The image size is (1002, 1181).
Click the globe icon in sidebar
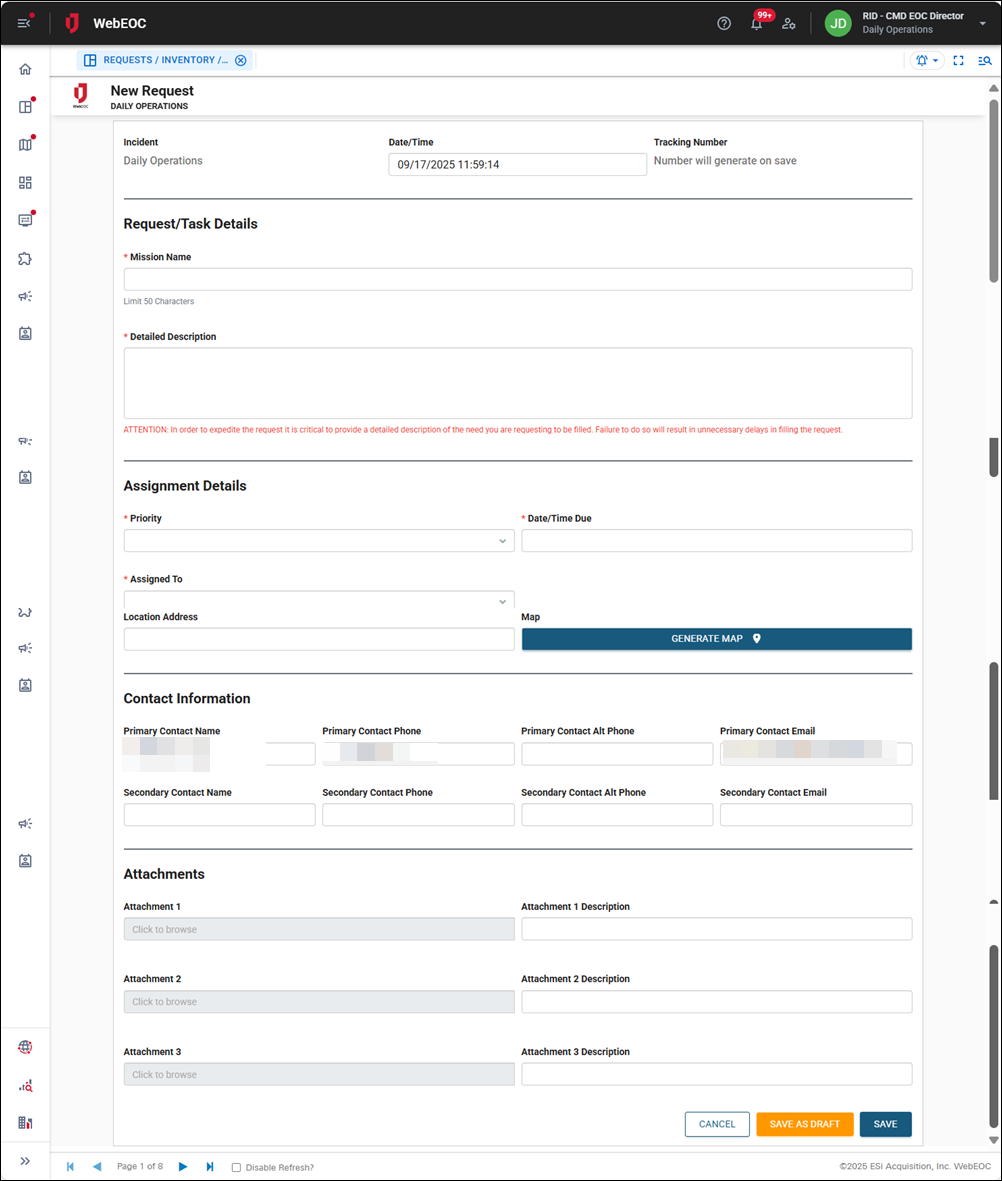[25, 1047]
